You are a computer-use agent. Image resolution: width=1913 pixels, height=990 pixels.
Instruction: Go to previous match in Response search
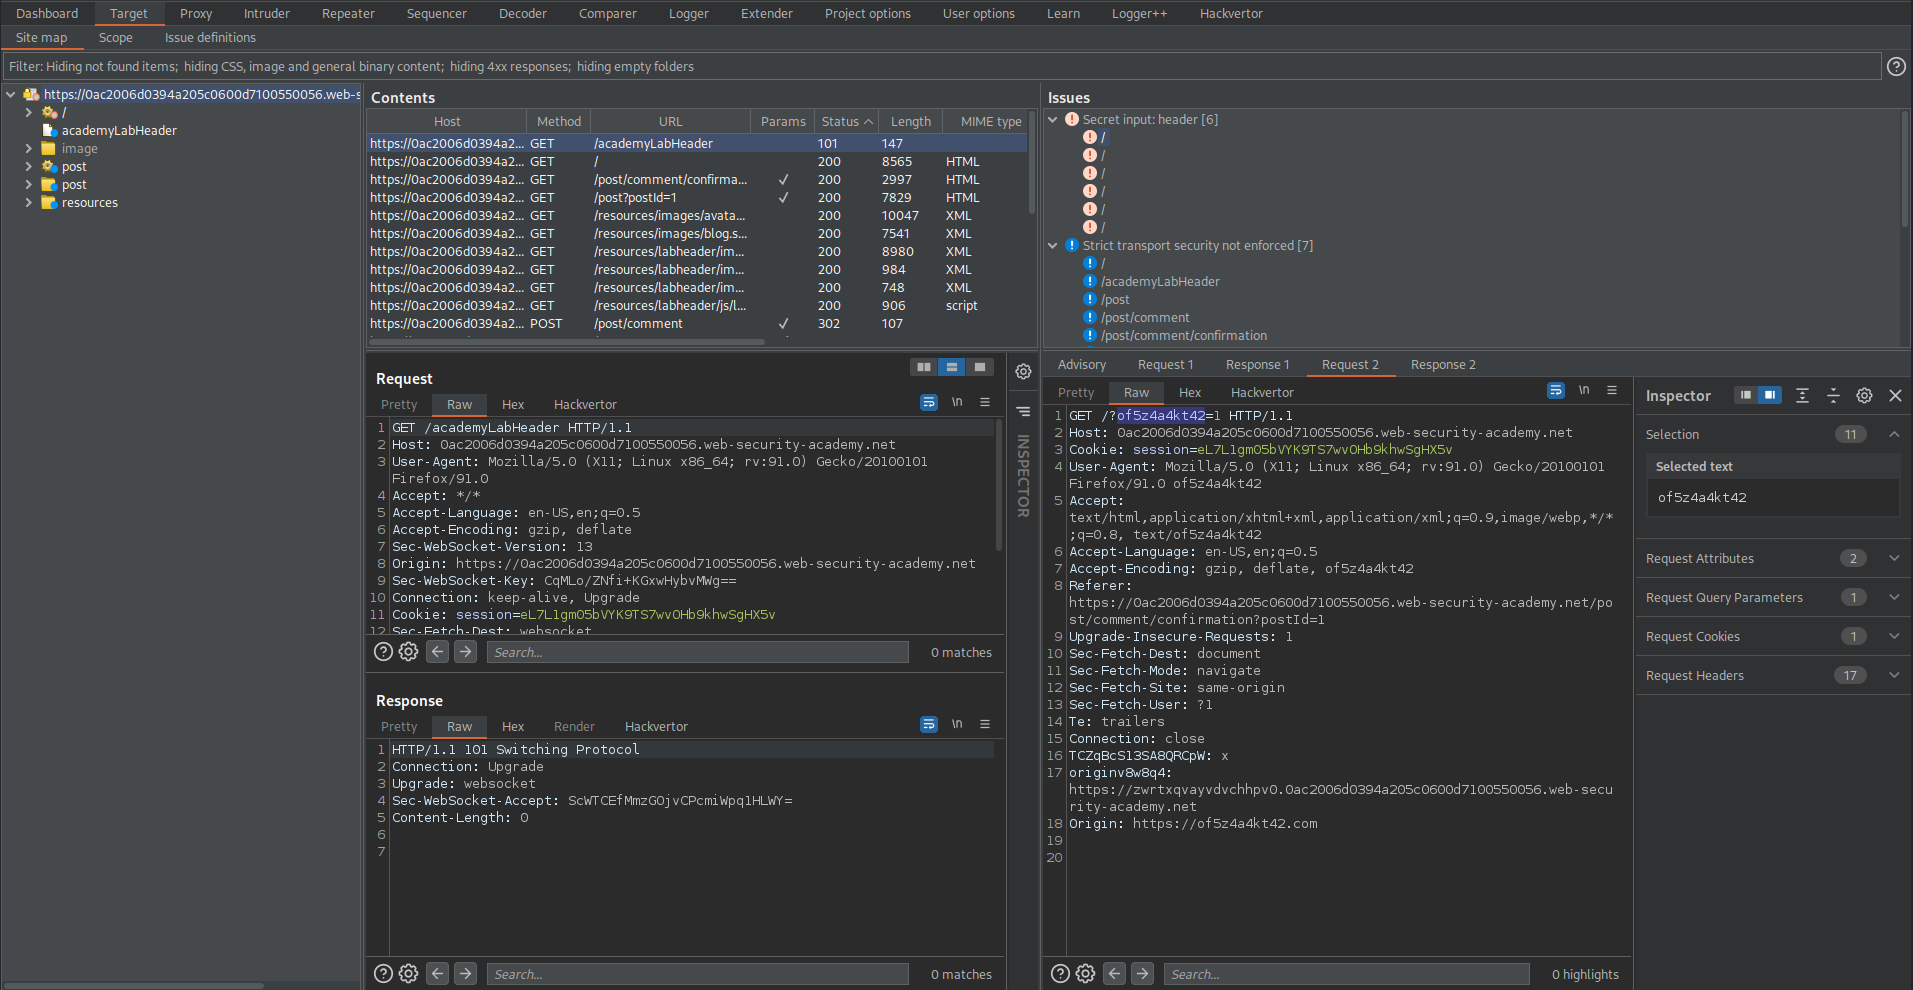click(x=438, y=974)
